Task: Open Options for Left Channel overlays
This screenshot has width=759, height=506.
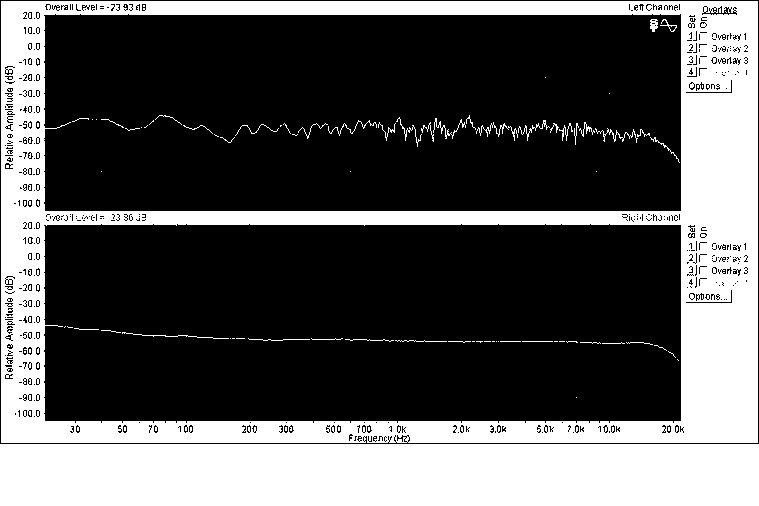Action: click(x=709, y=86)
